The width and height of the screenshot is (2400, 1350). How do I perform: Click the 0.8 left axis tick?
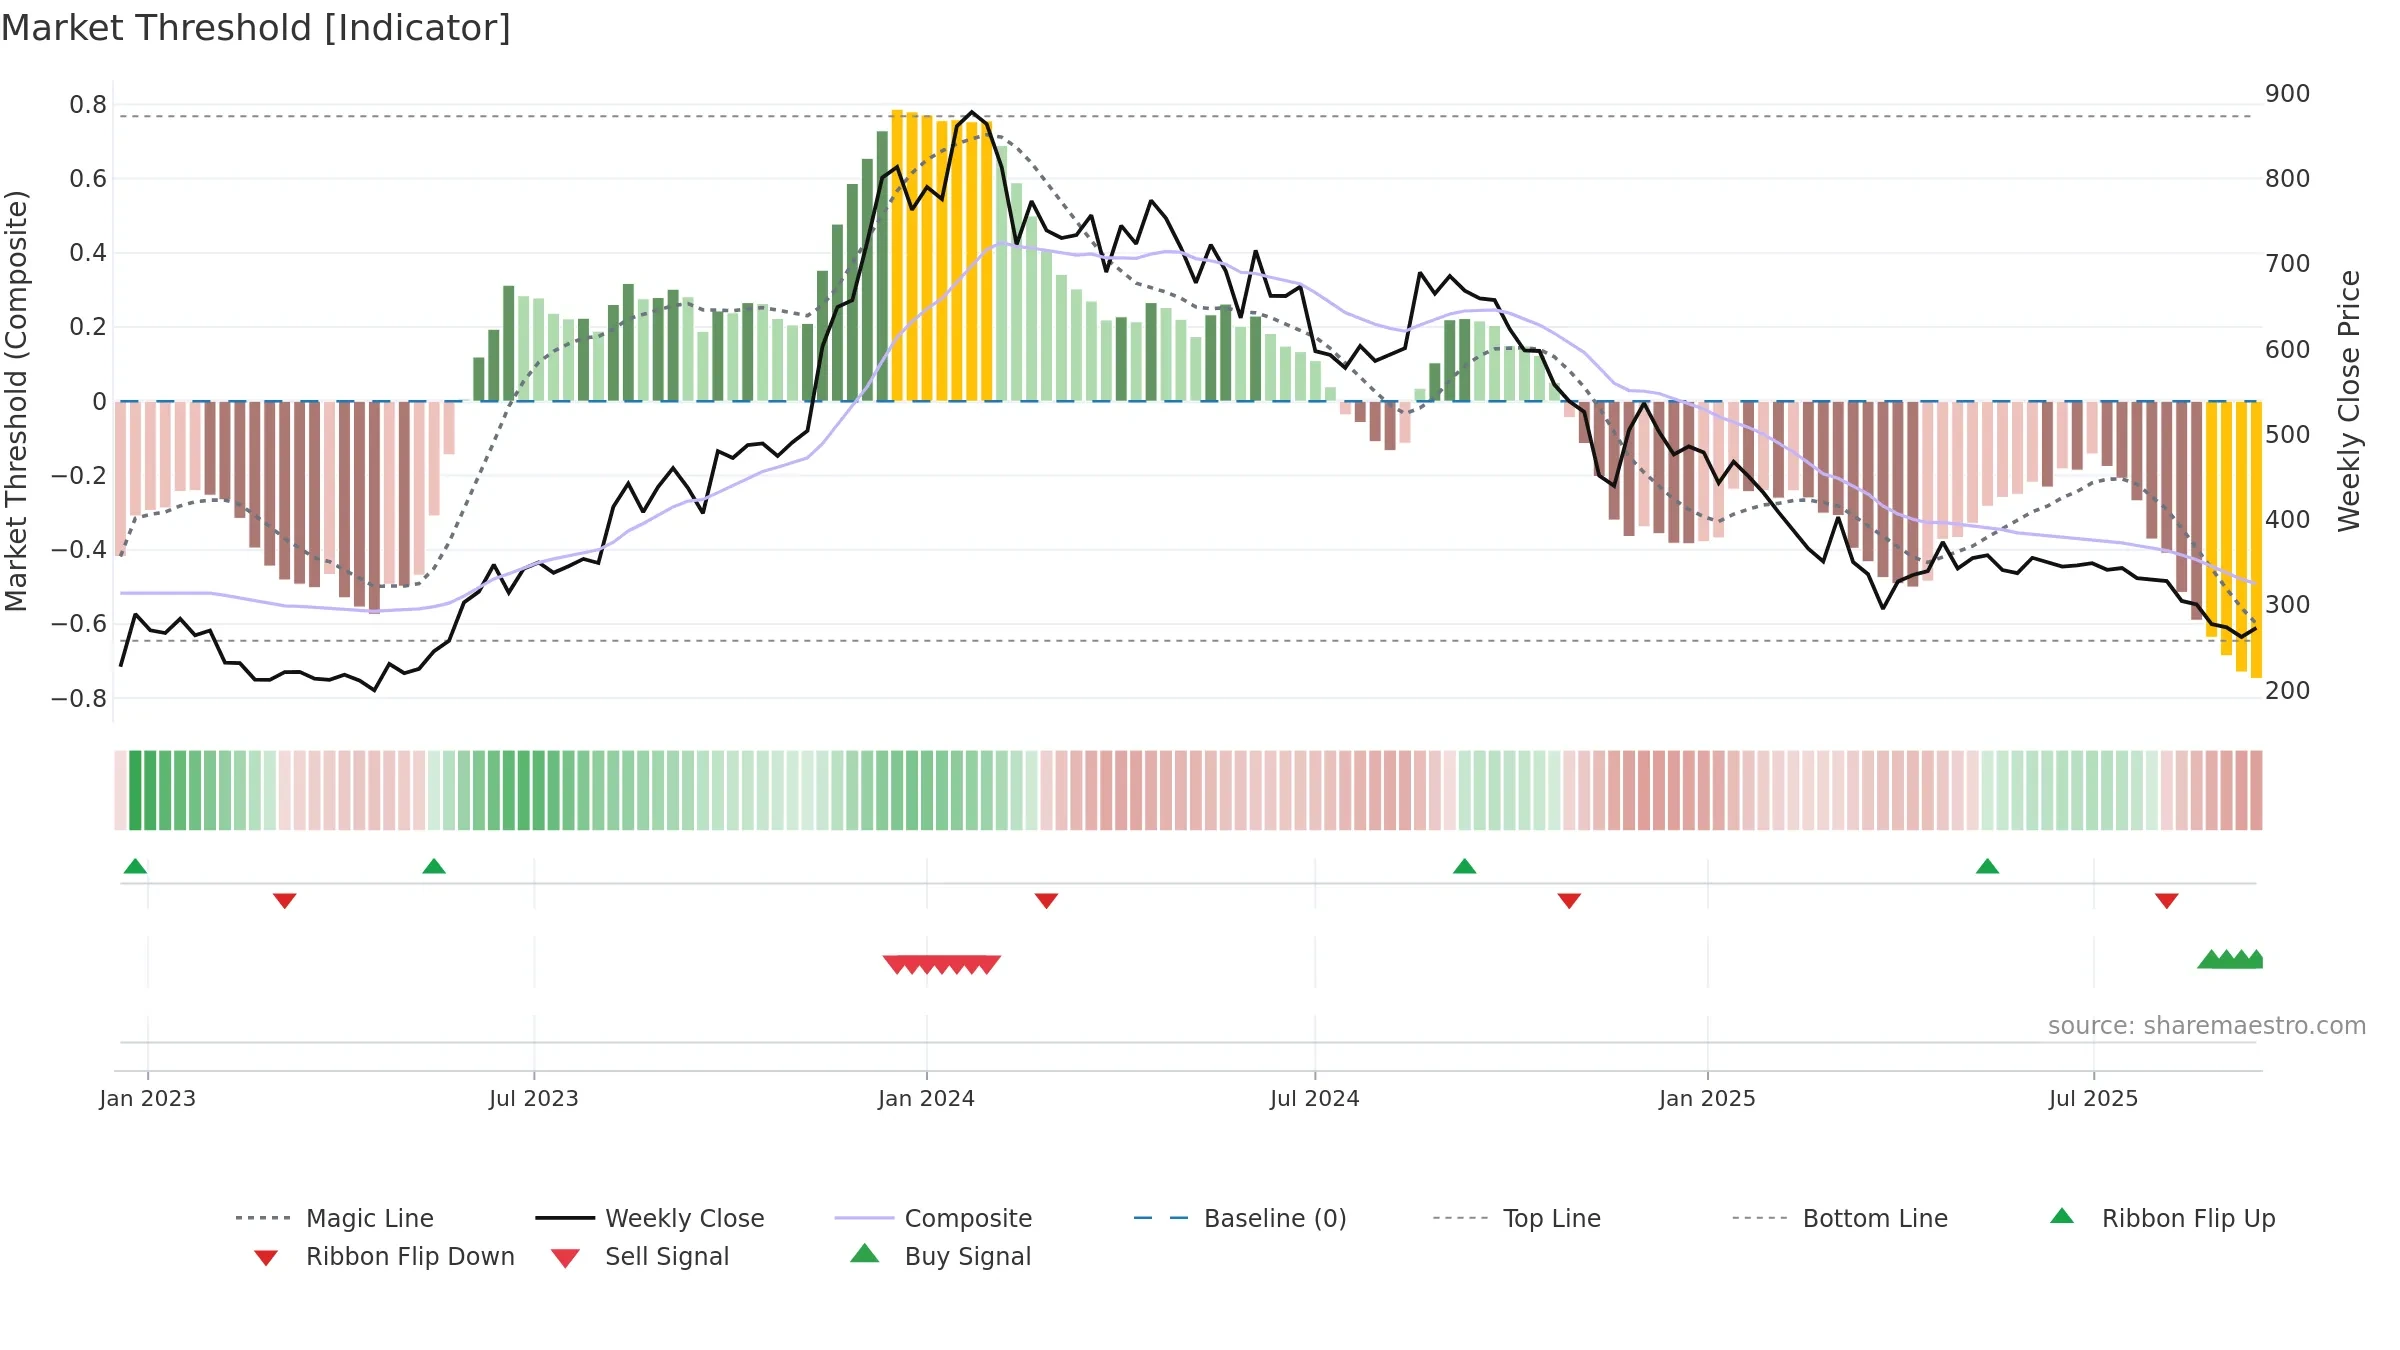(88, 105)
